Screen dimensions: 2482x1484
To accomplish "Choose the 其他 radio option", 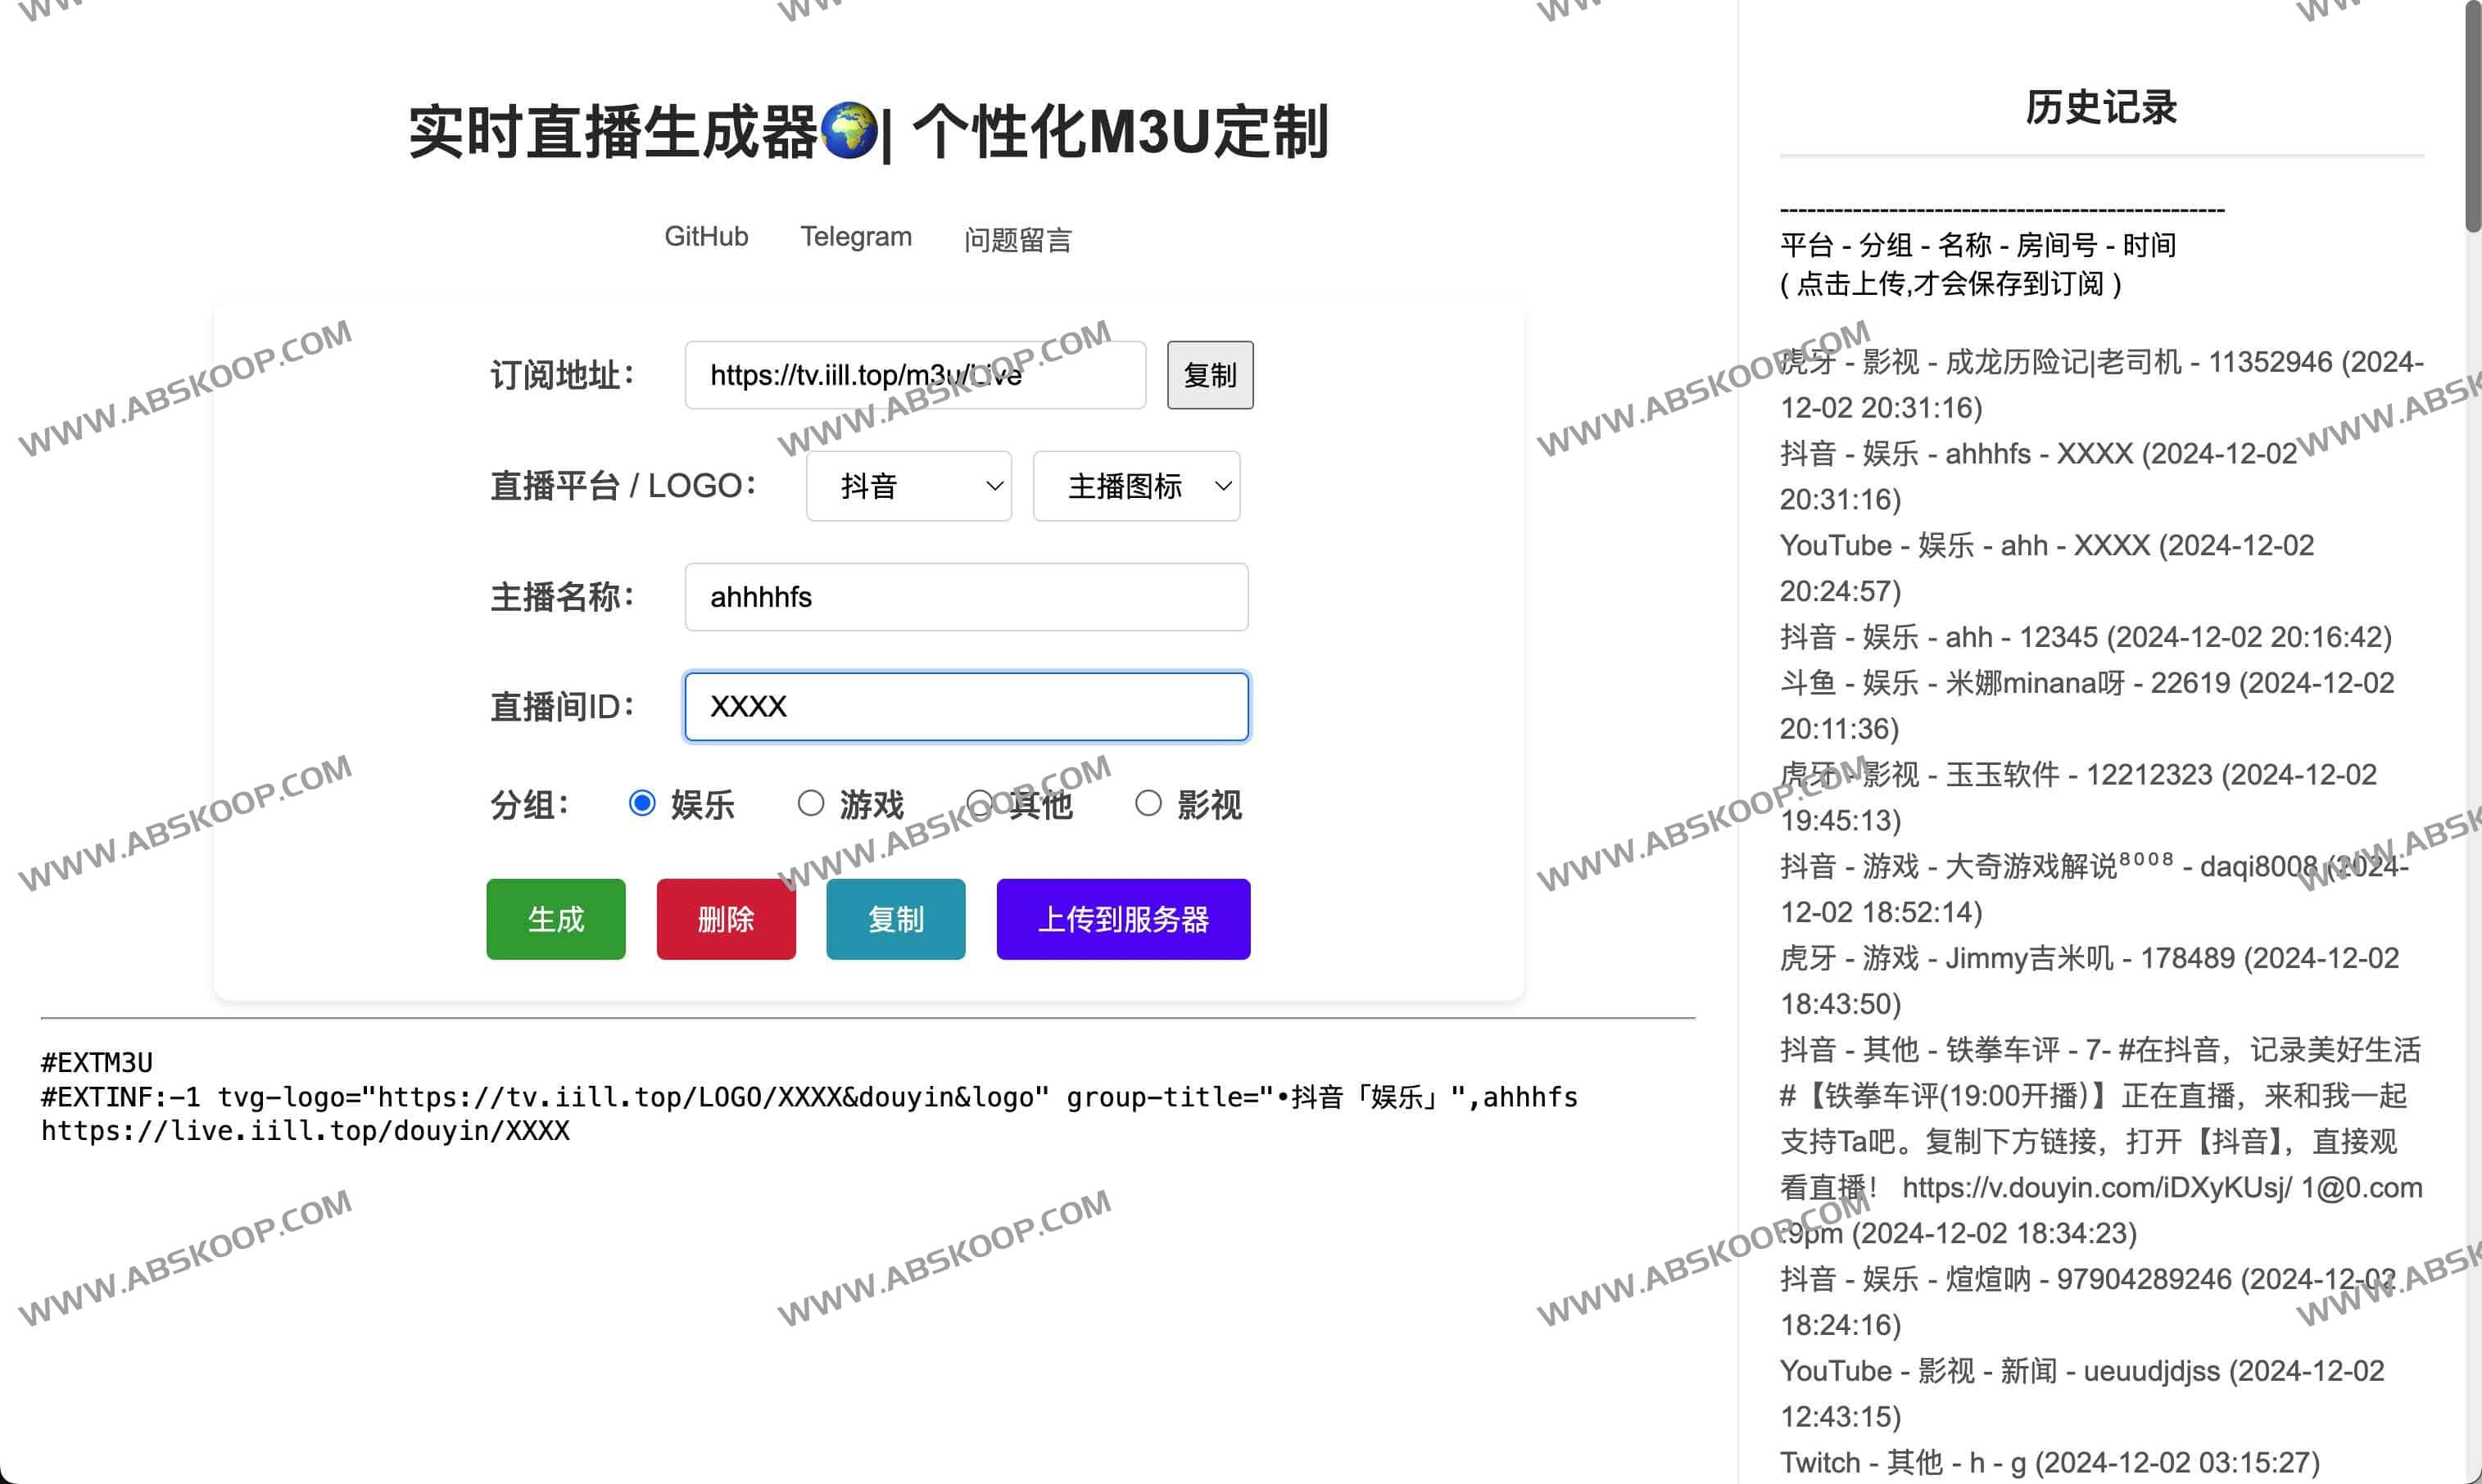I will pos(980,803).
